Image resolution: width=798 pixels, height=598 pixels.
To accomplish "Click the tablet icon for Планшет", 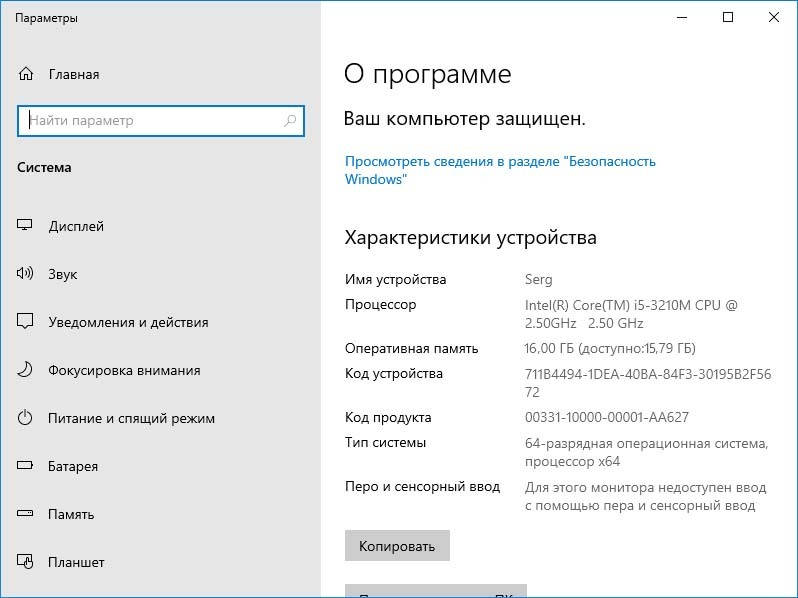I will click(26, 562).
